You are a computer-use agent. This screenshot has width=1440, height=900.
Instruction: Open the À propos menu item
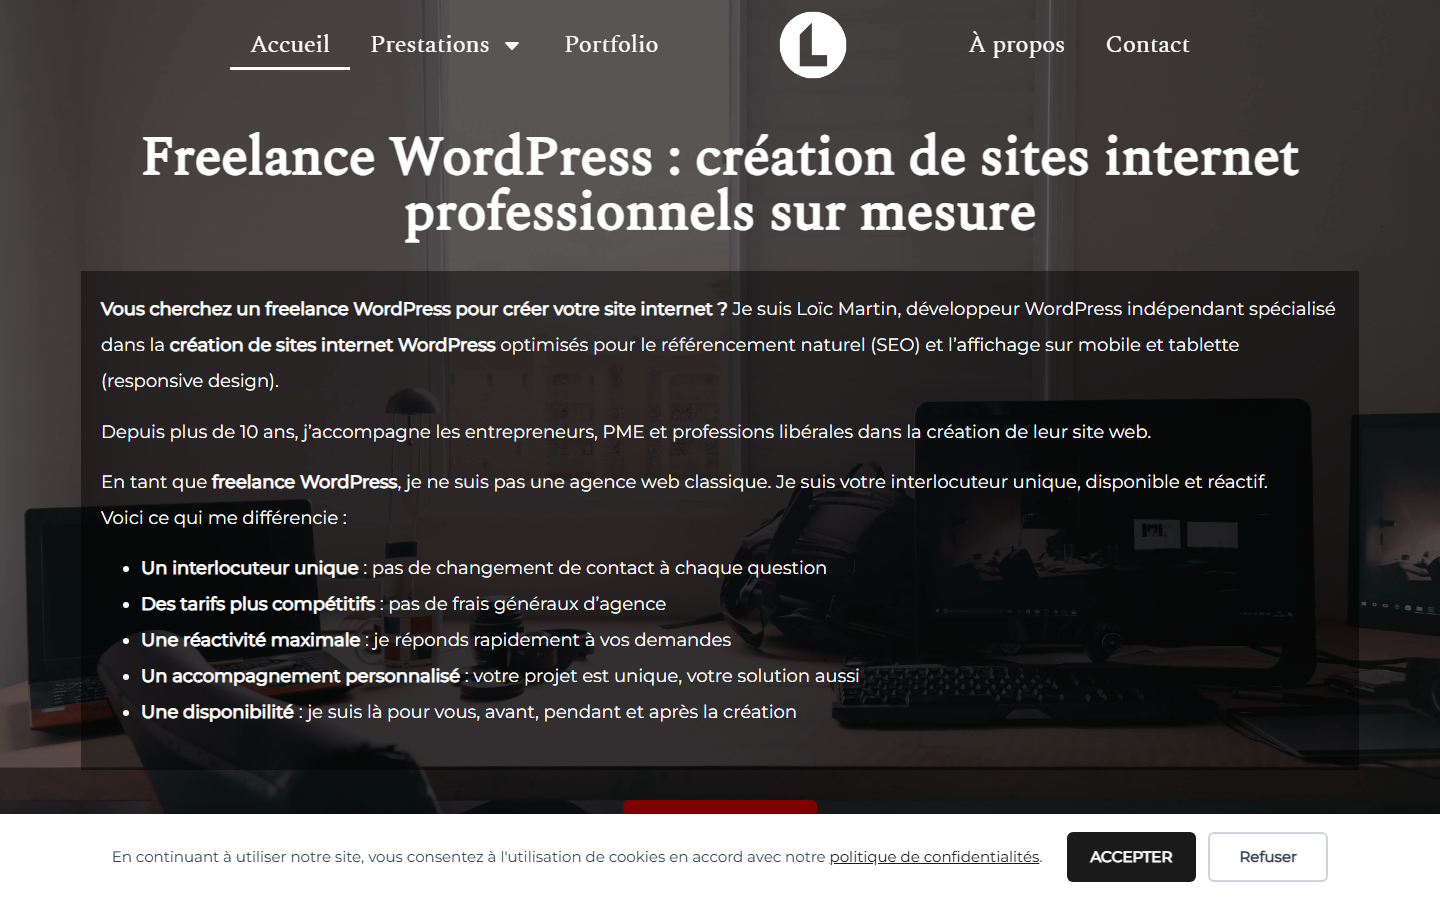pos(1016,44)
